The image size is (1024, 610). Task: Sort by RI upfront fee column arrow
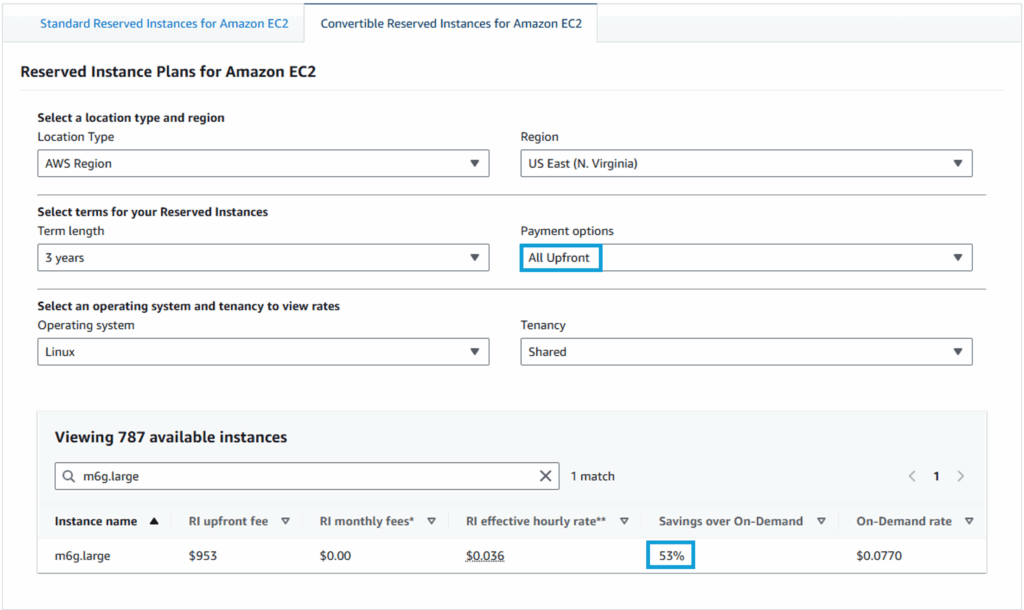click(x=285, y=521)
